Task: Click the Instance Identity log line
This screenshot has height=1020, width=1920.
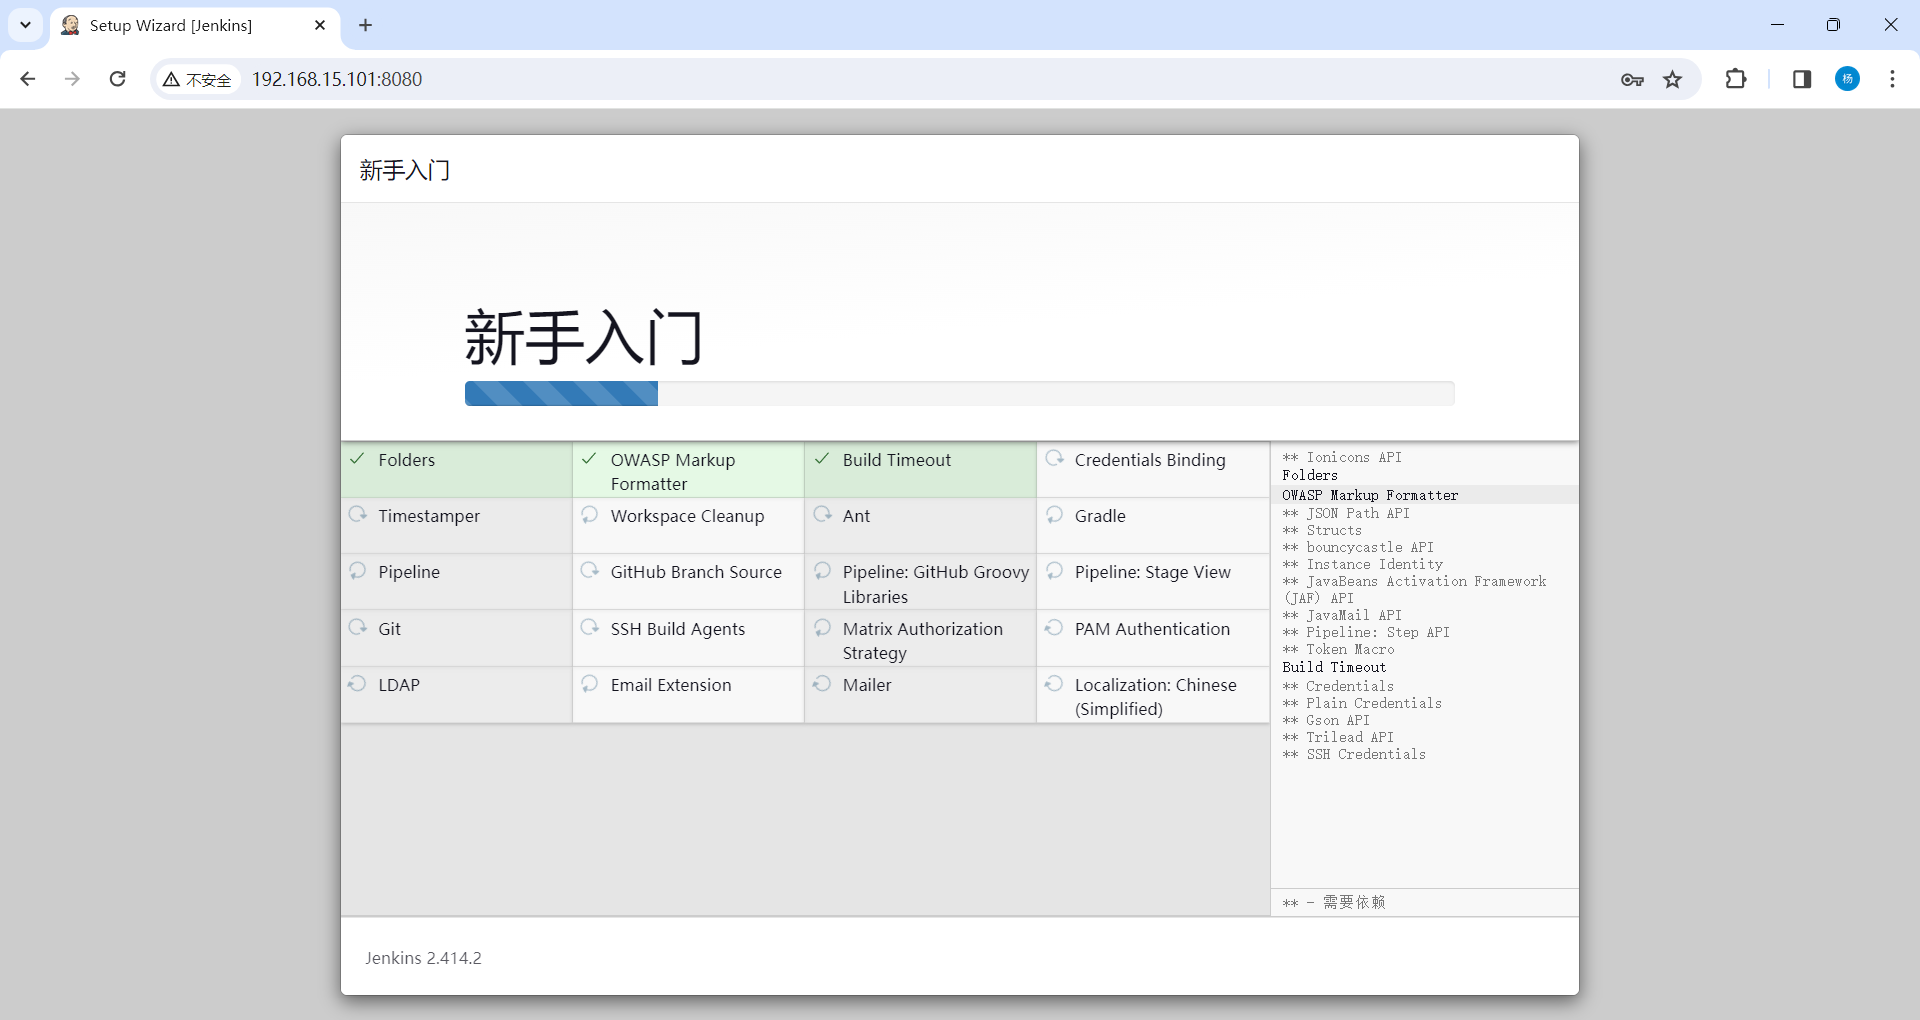Action: [1362, 564]
